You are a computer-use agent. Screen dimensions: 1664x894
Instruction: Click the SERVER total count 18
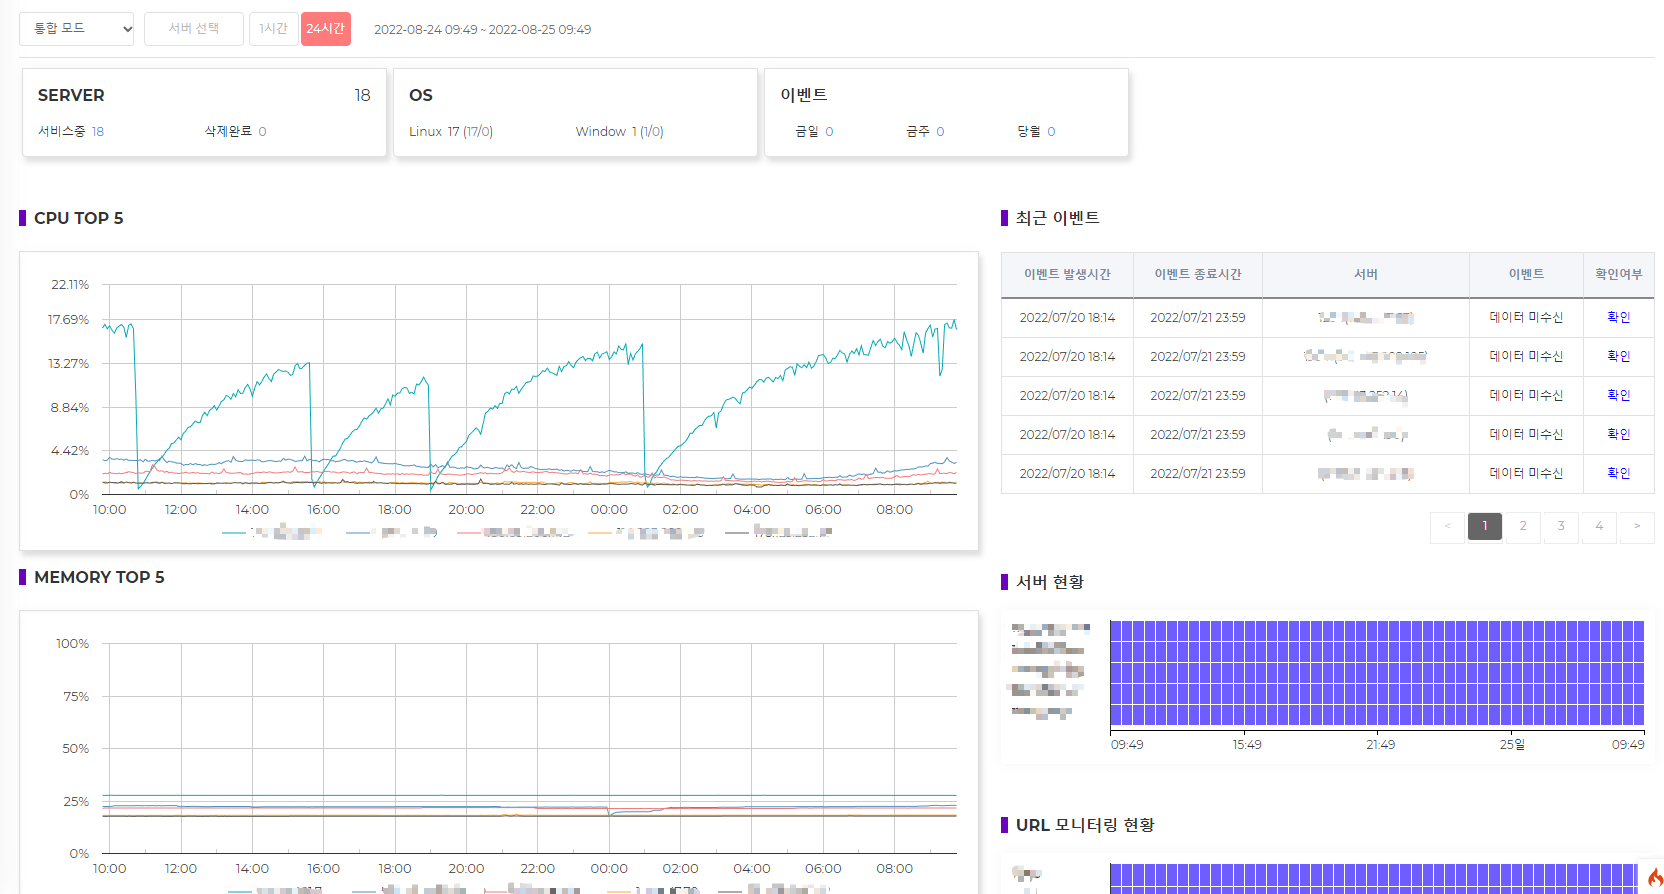pos(362,95)
